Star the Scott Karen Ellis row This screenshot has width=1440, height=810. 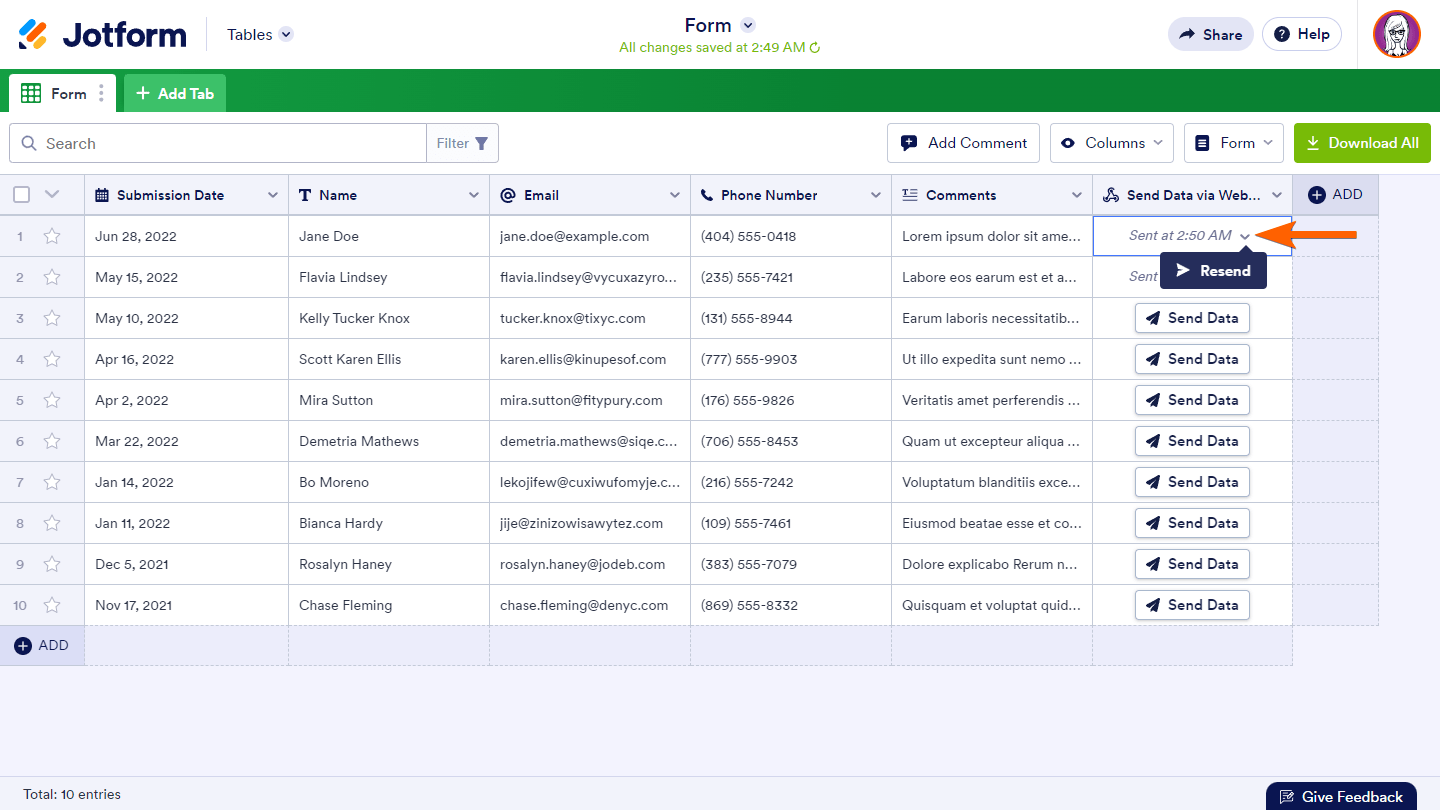[52, 359]
